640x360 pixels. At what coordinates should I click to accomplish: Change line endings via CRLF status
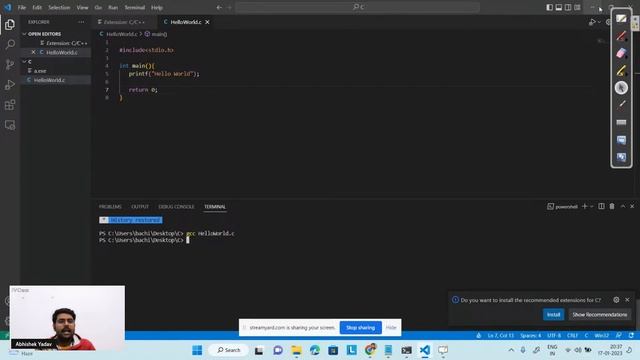tap(572, 336)
